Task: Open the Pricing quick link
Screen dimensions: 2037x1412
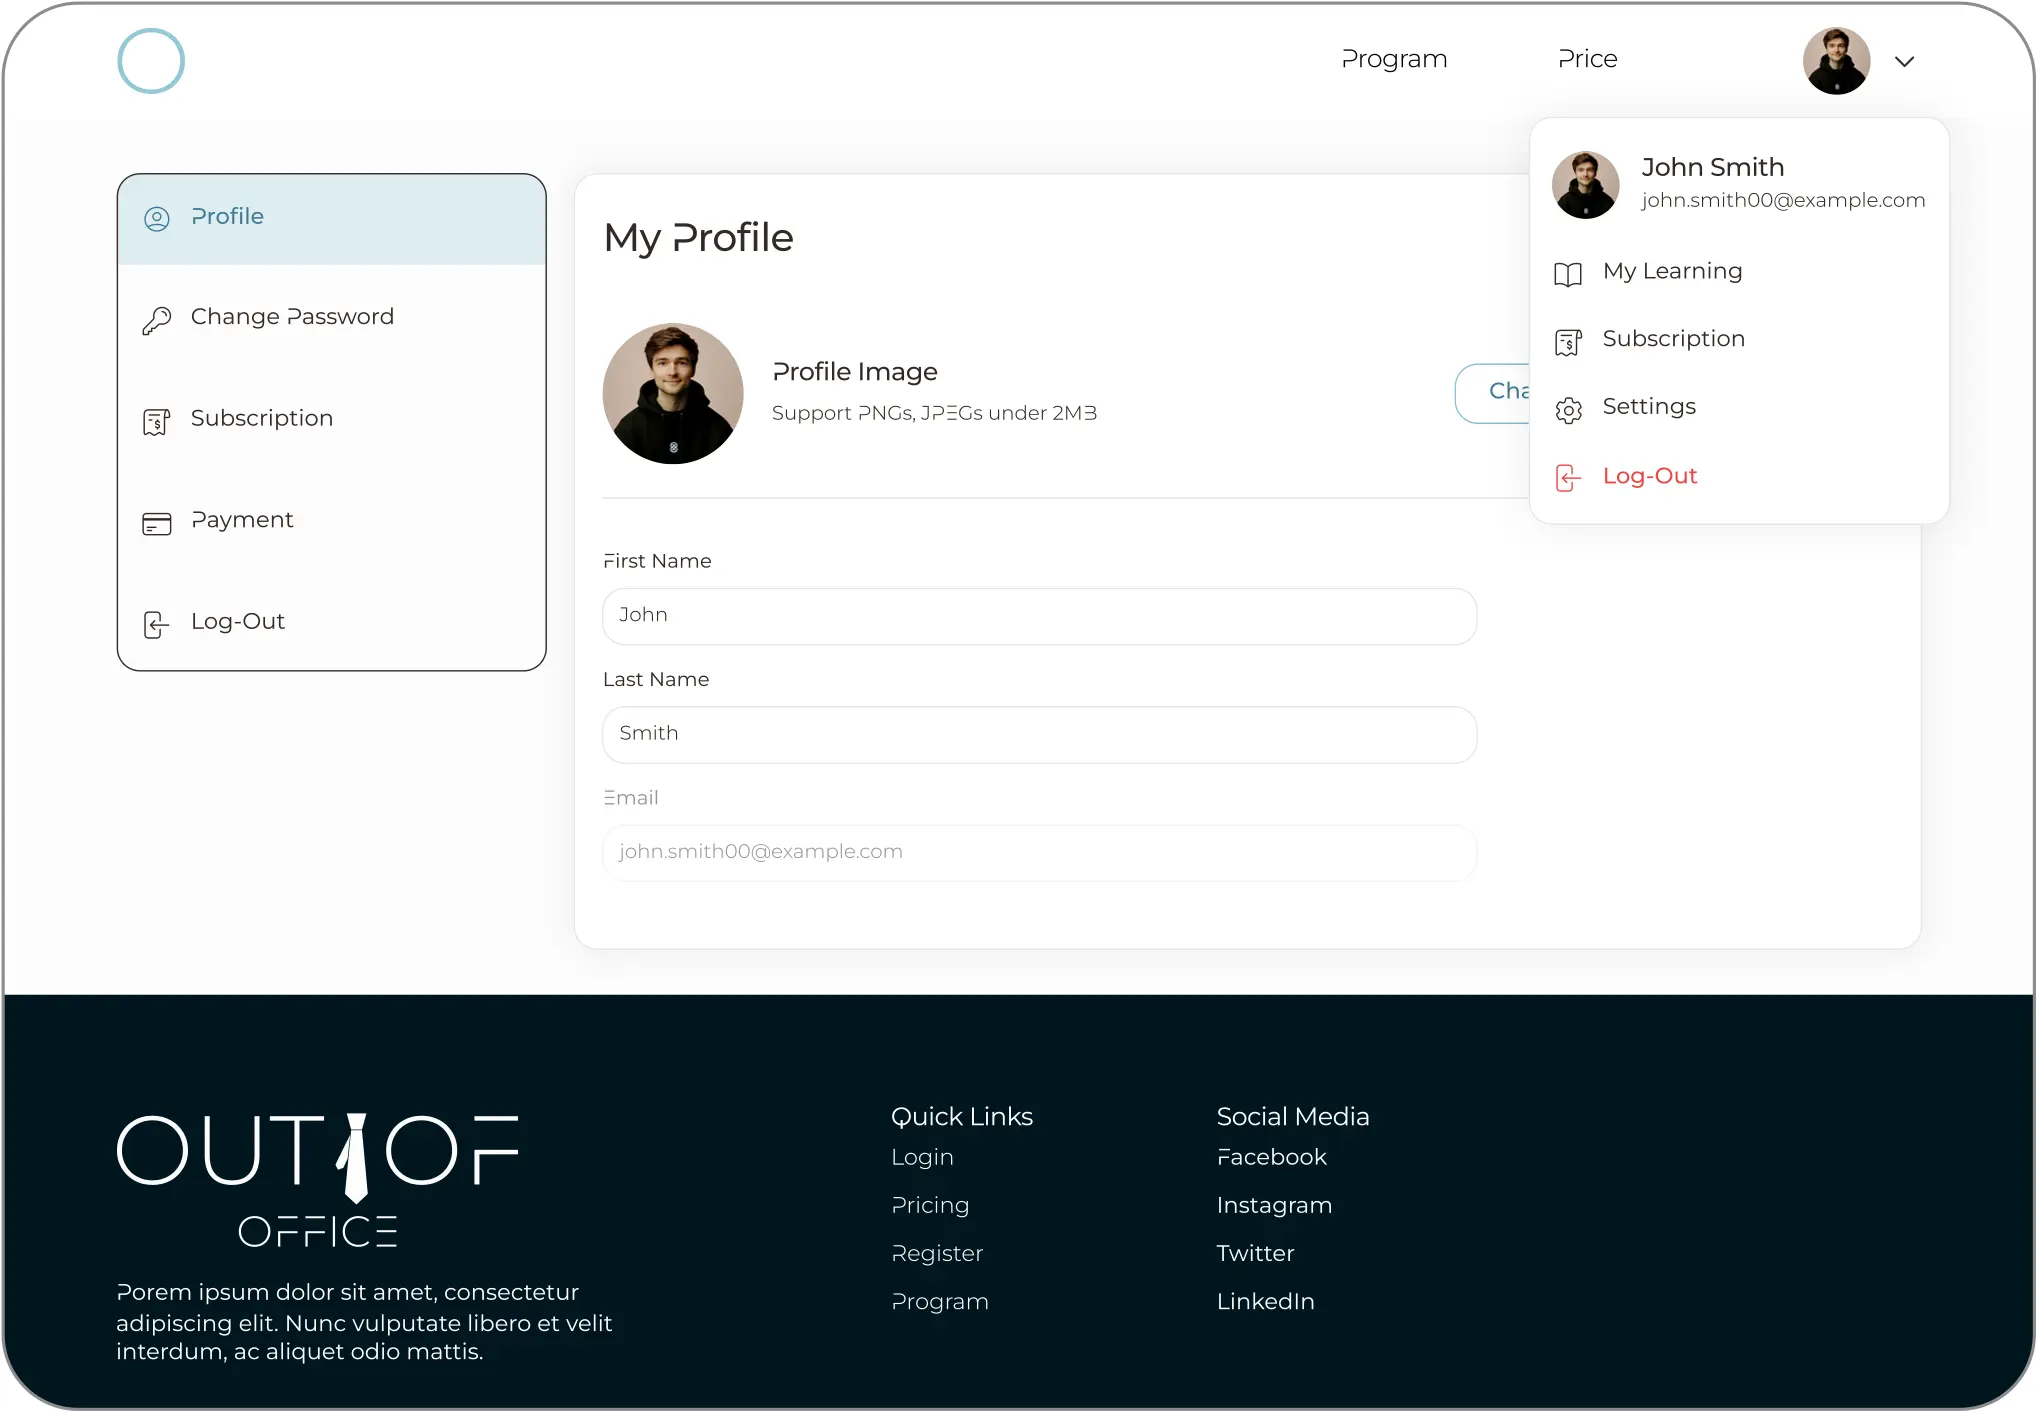Action: pyautogui.click(x=930, y=1205)
